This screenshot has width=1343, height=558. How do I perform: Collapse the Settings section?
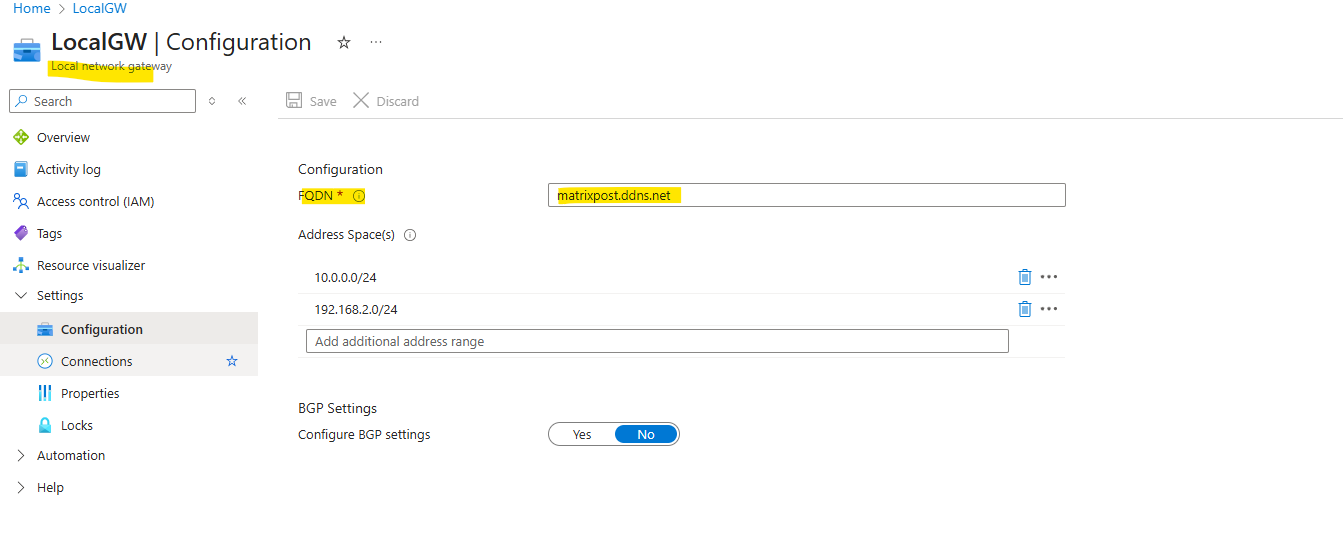click(x=21, y=295)
